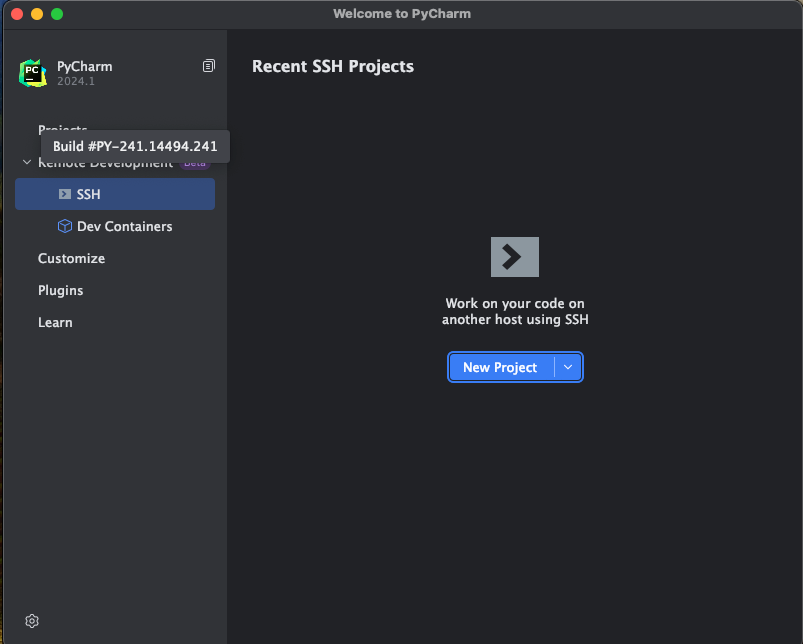Open the Plugins section
The height and width of the screenshot is (644, 803).
[x=60, y=291]
